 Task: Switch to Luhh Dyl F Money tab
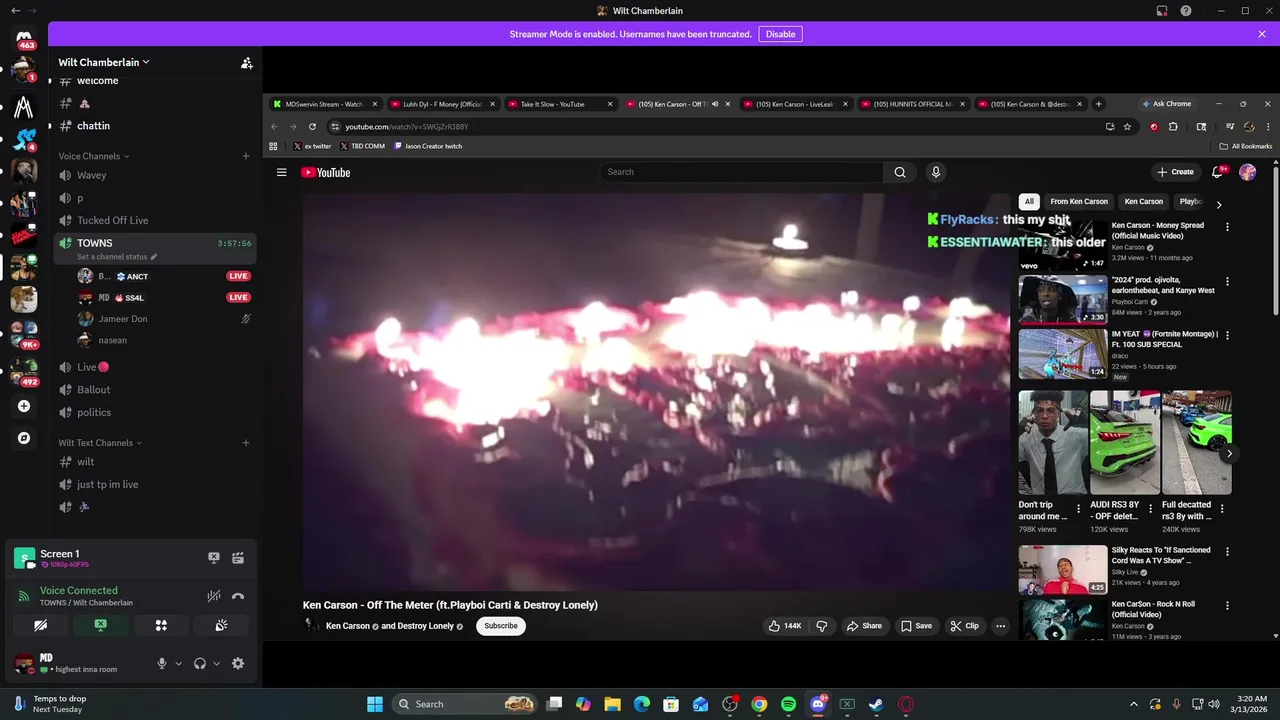[x=442, y=104]
